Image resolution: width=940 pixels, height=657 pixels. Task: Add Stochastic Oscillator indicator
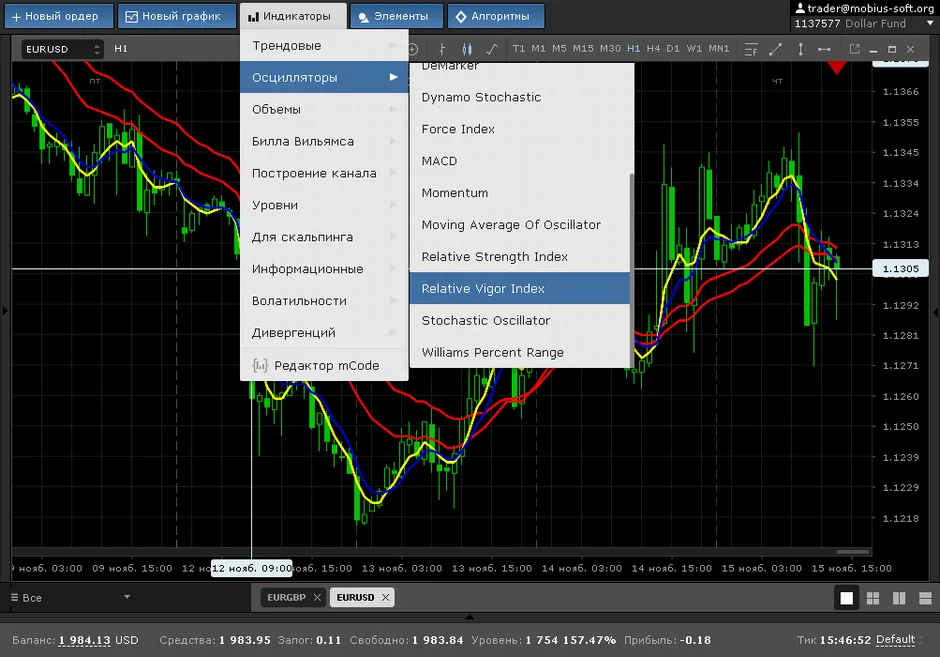[x=520, y=320]
